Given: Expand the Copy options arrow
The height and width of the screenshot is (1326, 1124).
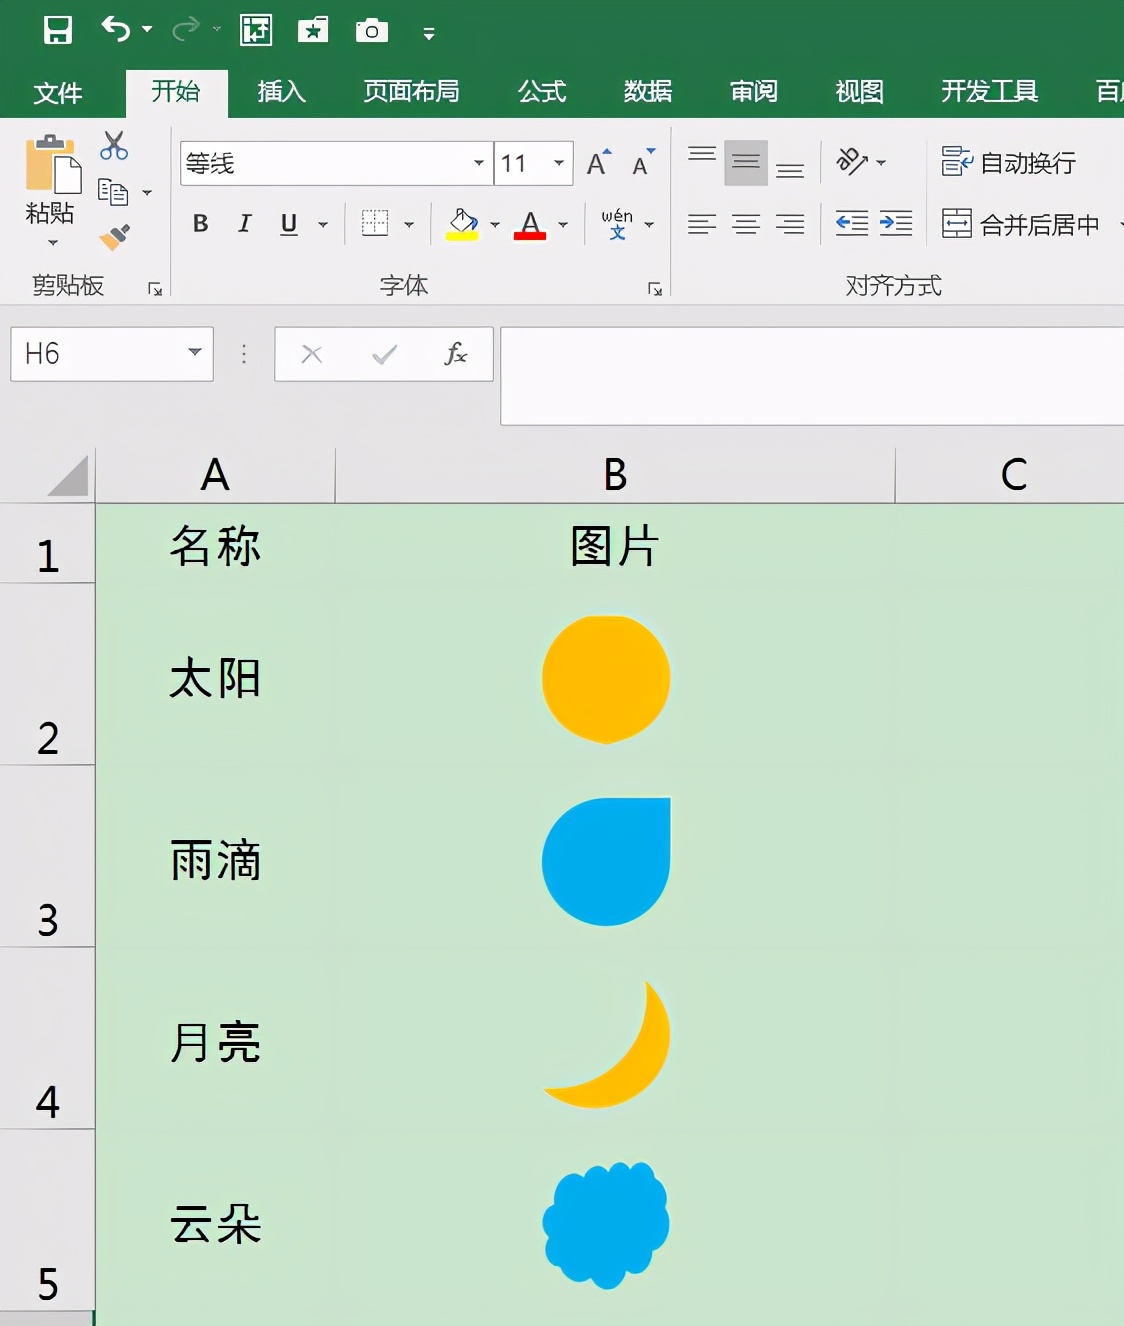Looking at the screenshot, I should (x=147, y=192).
